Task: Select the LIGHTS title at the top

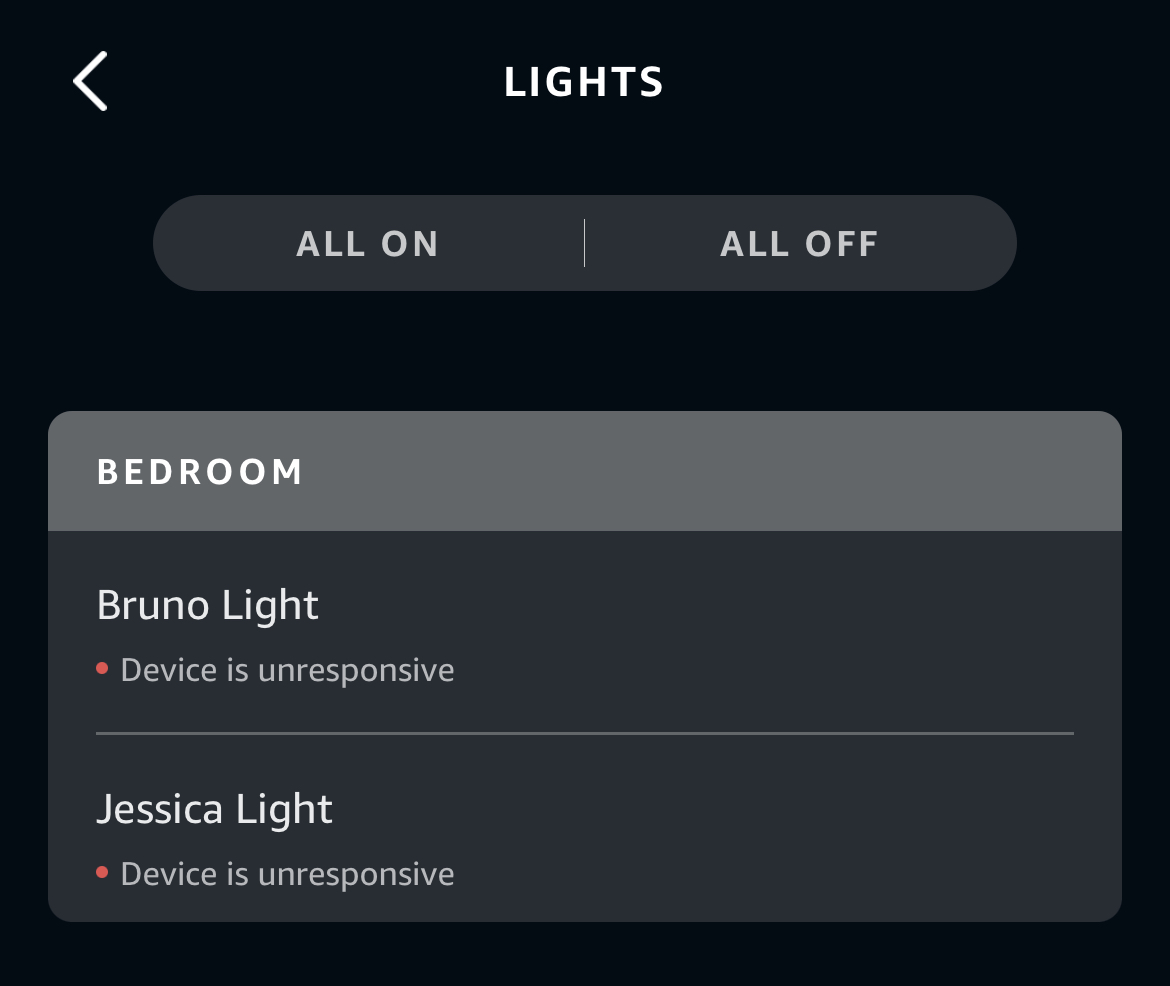Action: click(584, 82)
